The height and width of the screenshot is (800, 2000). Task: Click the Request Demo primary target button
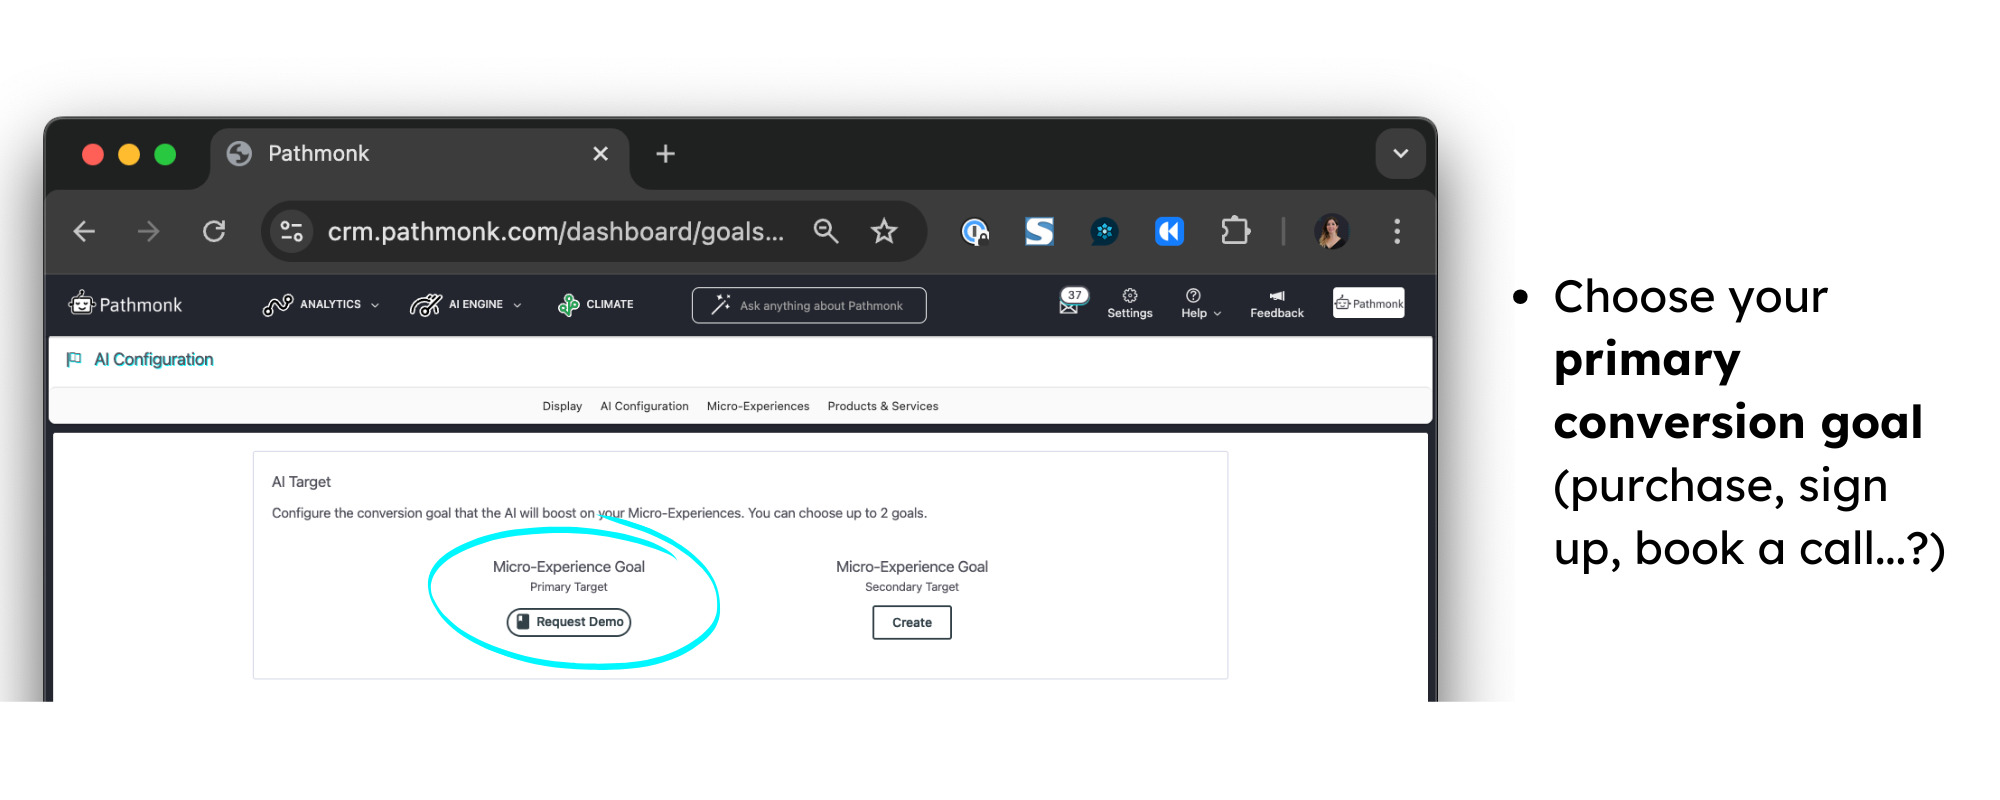pos(569,622)
